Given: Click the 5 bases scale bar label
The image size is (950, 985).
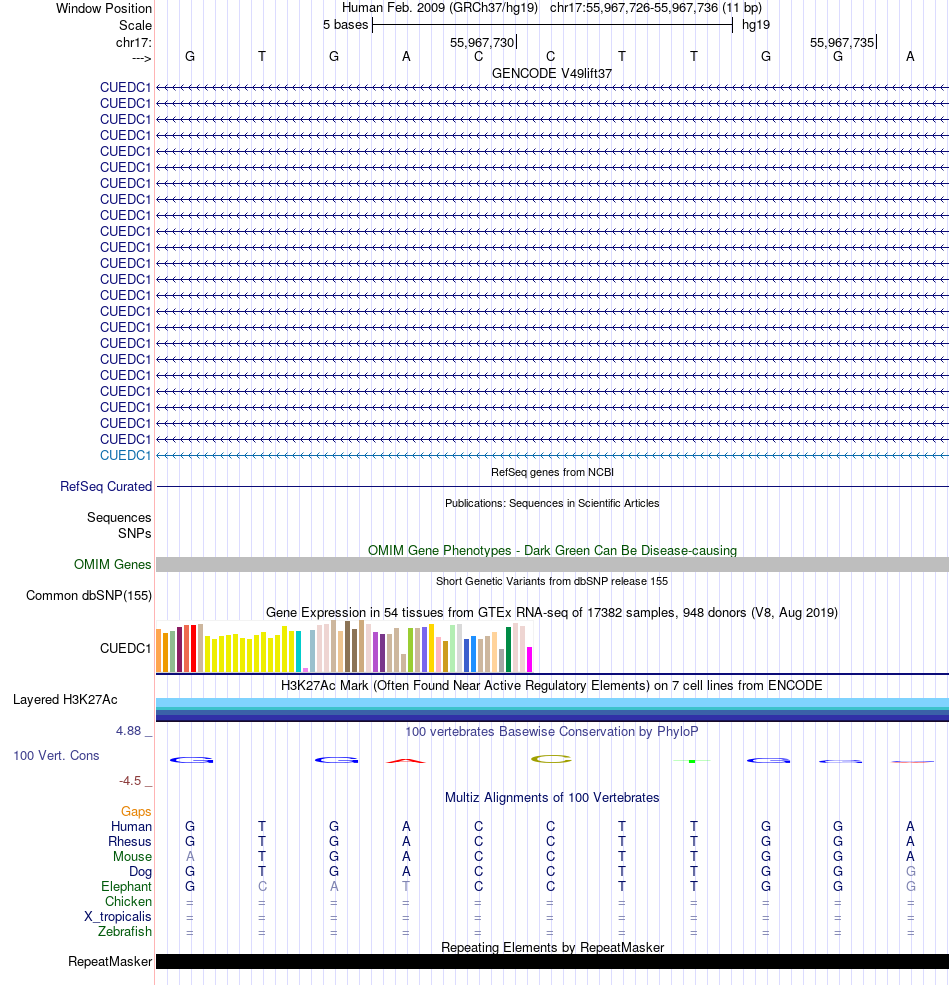Looking at the screenshot, I should point(346,24).
